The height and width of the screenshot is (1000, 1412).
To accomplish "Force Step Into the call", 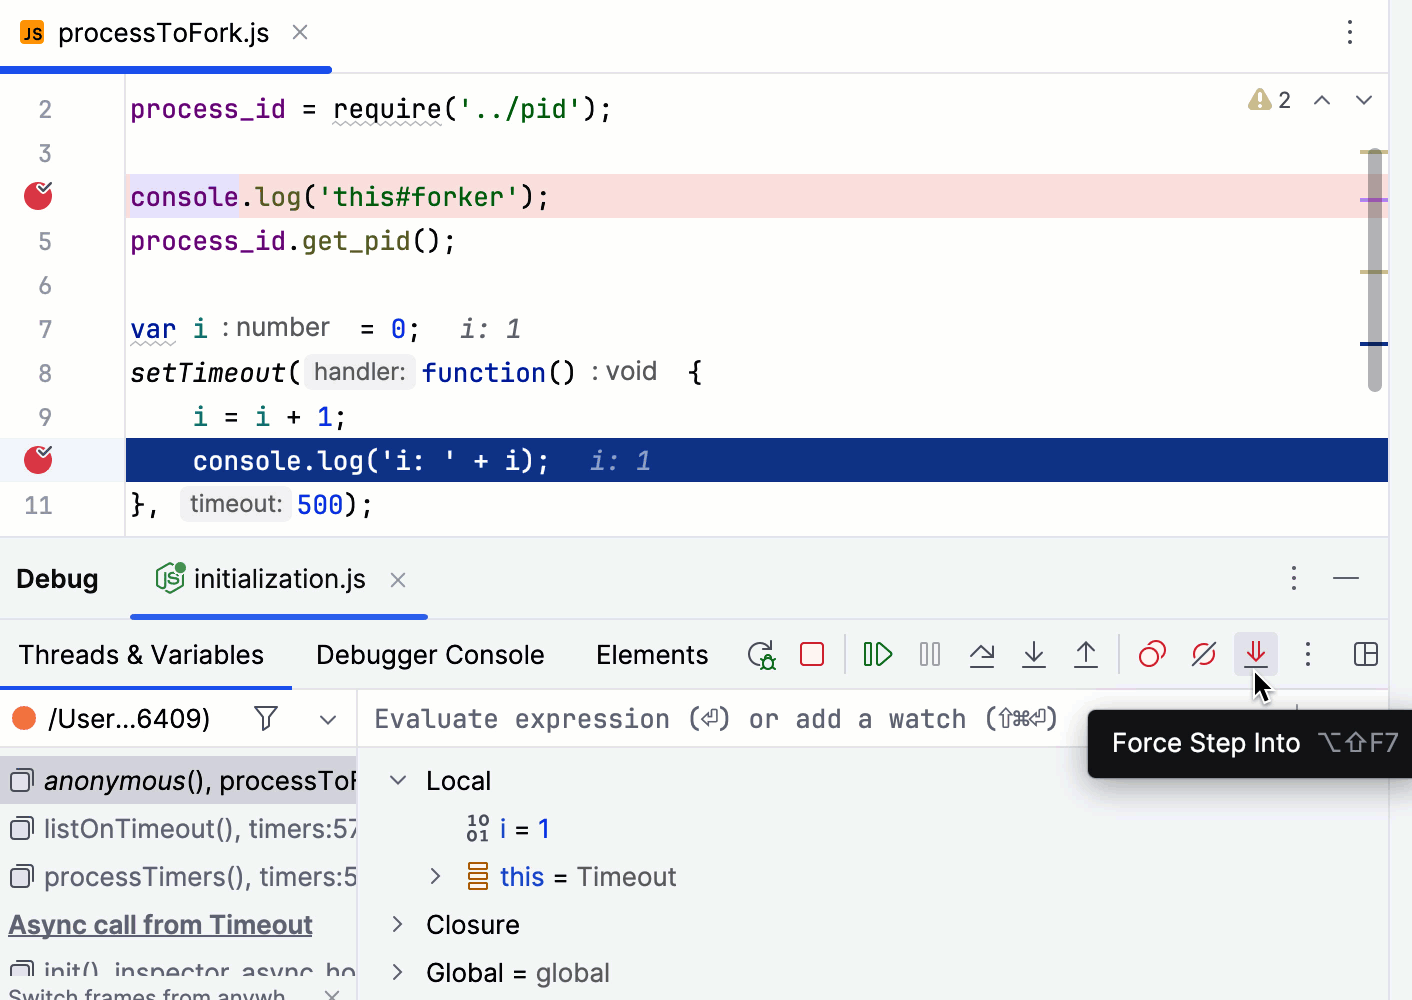I will click(x=1255, y=654).
